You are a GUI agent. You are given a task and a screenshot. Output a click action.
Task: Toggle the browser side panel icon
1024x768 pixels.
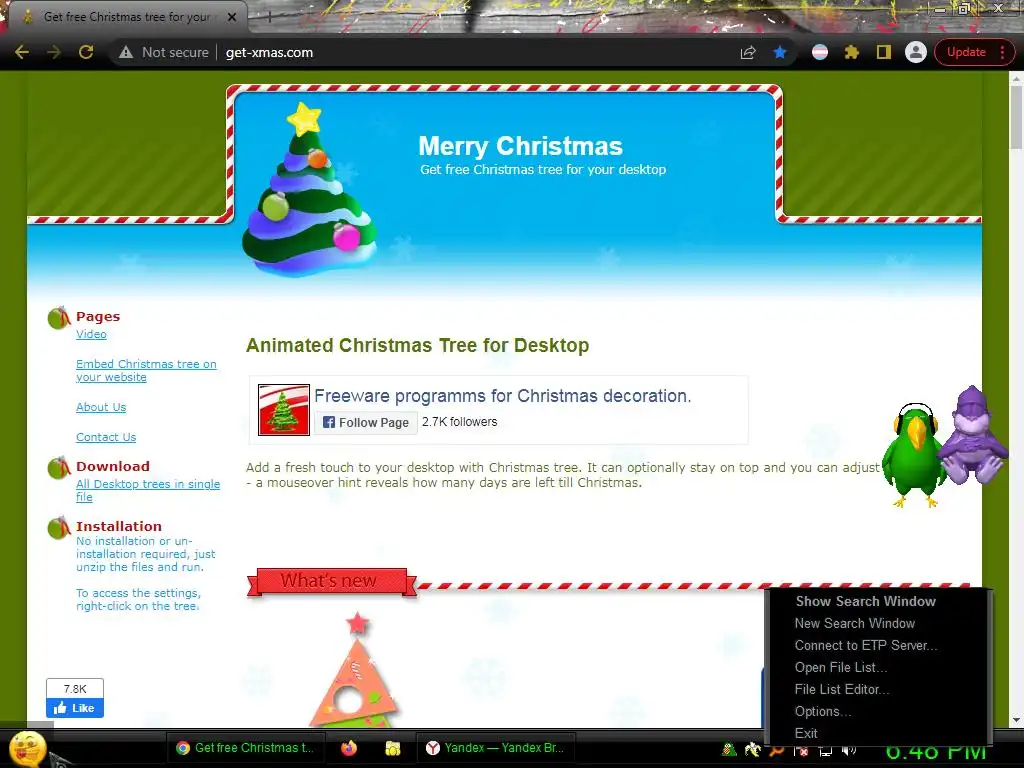pos(884,52)
